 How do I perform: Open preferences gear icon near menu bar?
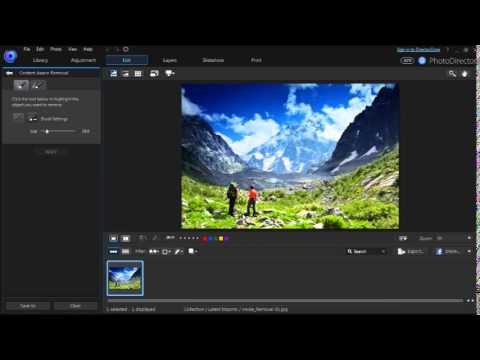pos(126,49)
